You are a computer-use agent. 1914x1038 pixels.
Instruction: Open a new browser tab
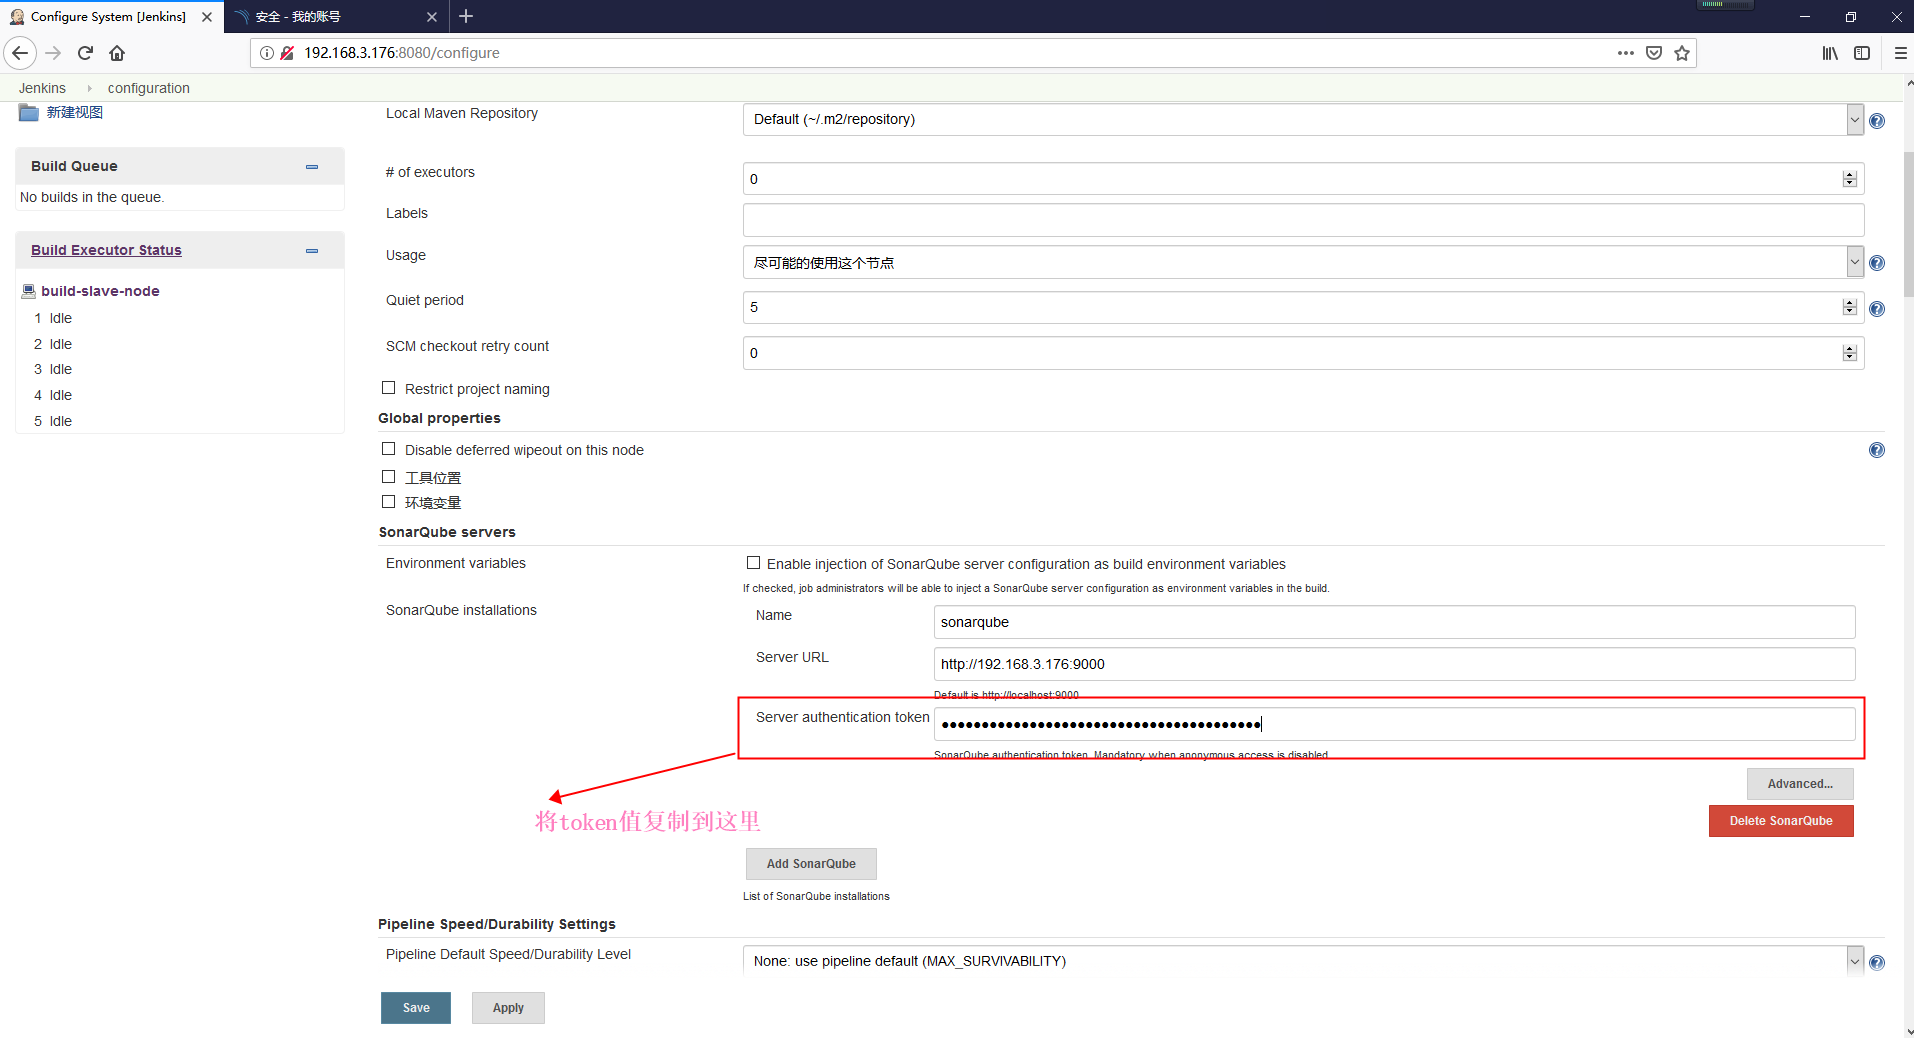point(466,16)
